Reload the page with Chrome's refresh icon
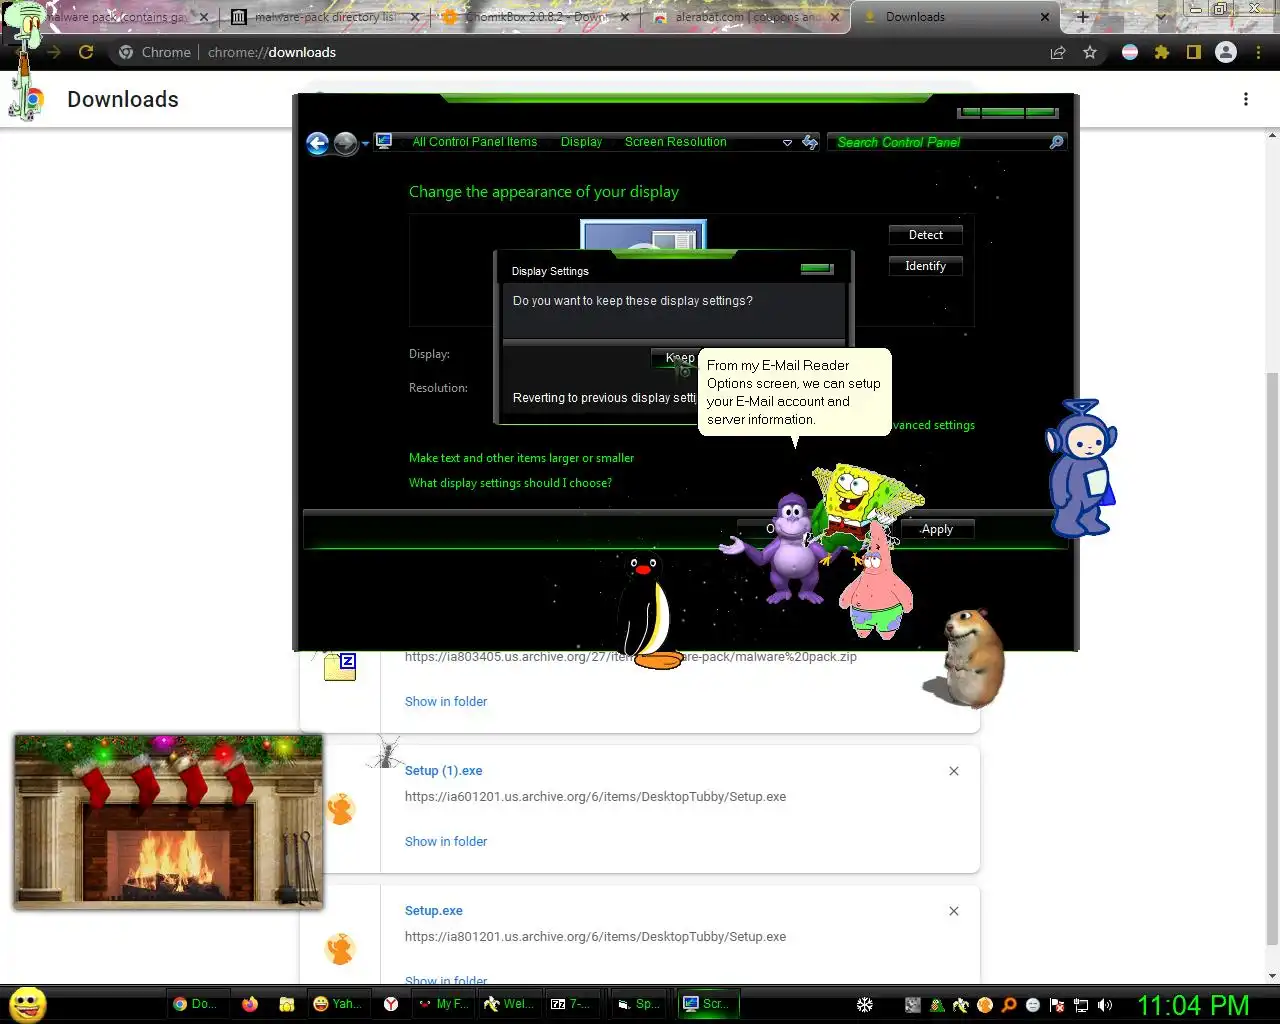Image resolution: width=1280 pixels, height=1024 pixels. (86, 52)
